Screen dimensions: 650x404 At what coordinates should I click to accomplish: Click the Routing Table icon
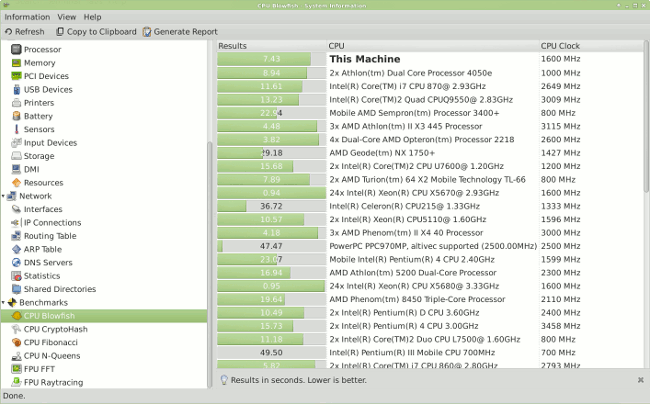[x=16, y=236]
